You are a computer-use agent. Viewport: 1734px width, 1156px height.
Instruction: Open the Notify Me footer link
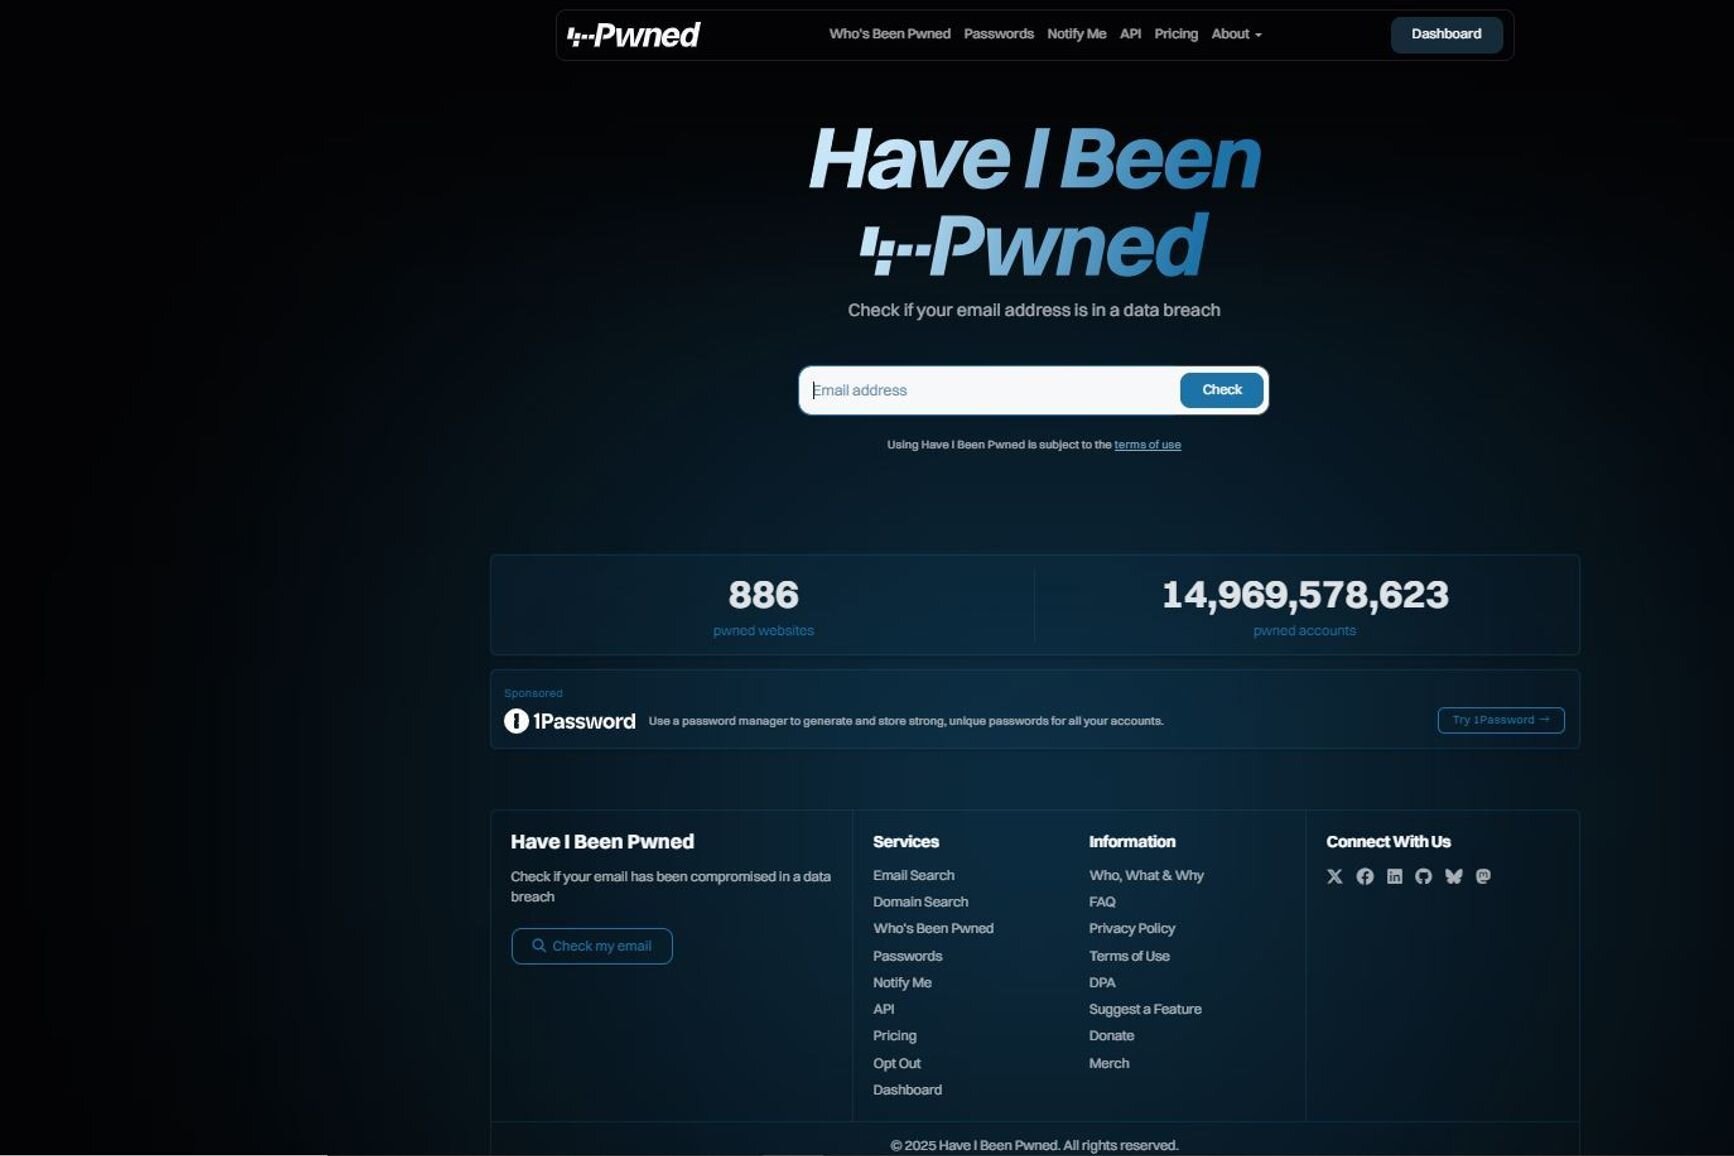[902, 983]
